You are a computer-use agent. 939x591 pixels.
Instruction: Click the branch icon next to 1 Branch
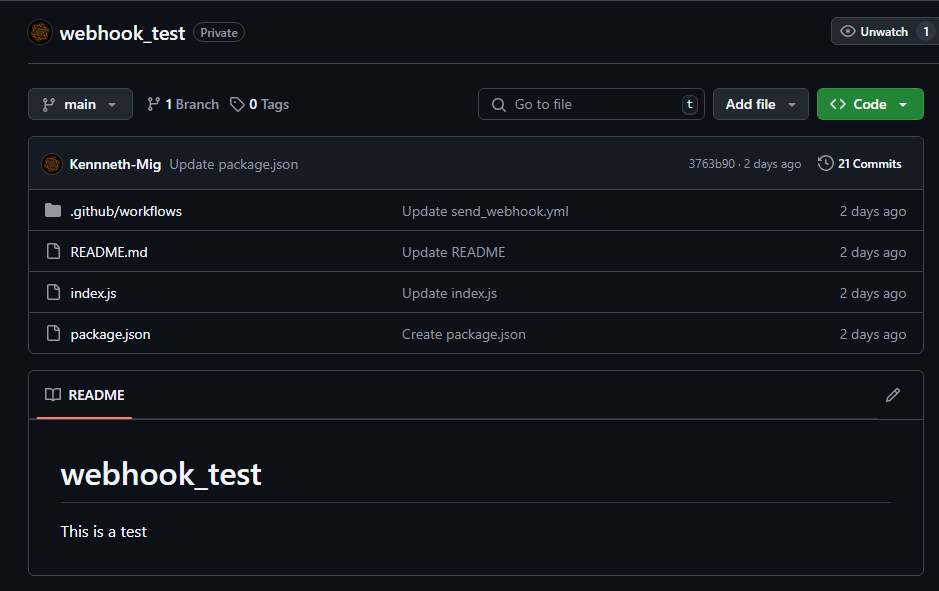(154, 104)
